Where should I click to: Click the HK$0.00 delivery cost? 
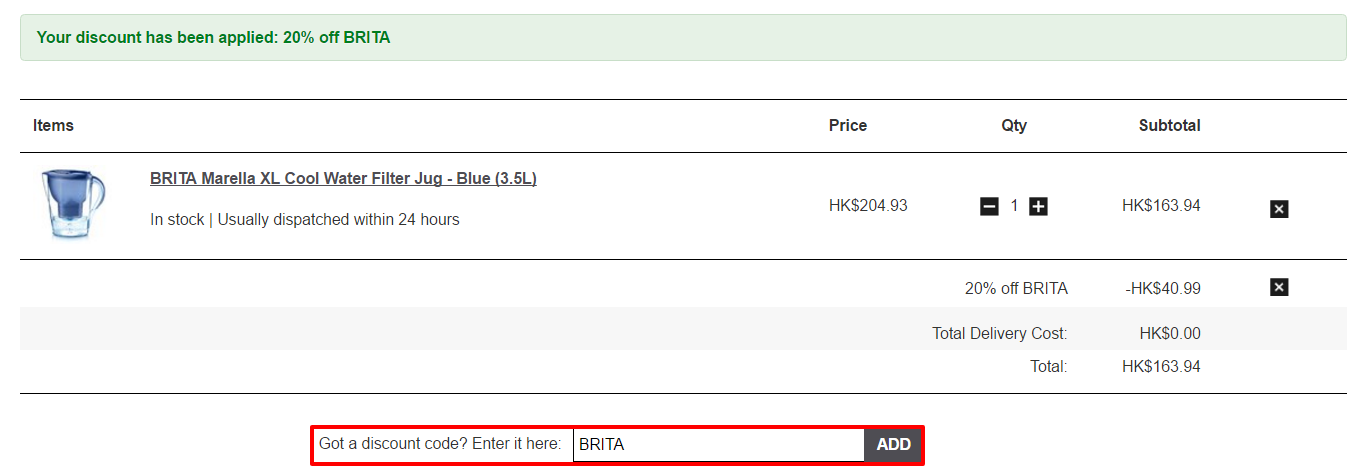coord(1170,334)
